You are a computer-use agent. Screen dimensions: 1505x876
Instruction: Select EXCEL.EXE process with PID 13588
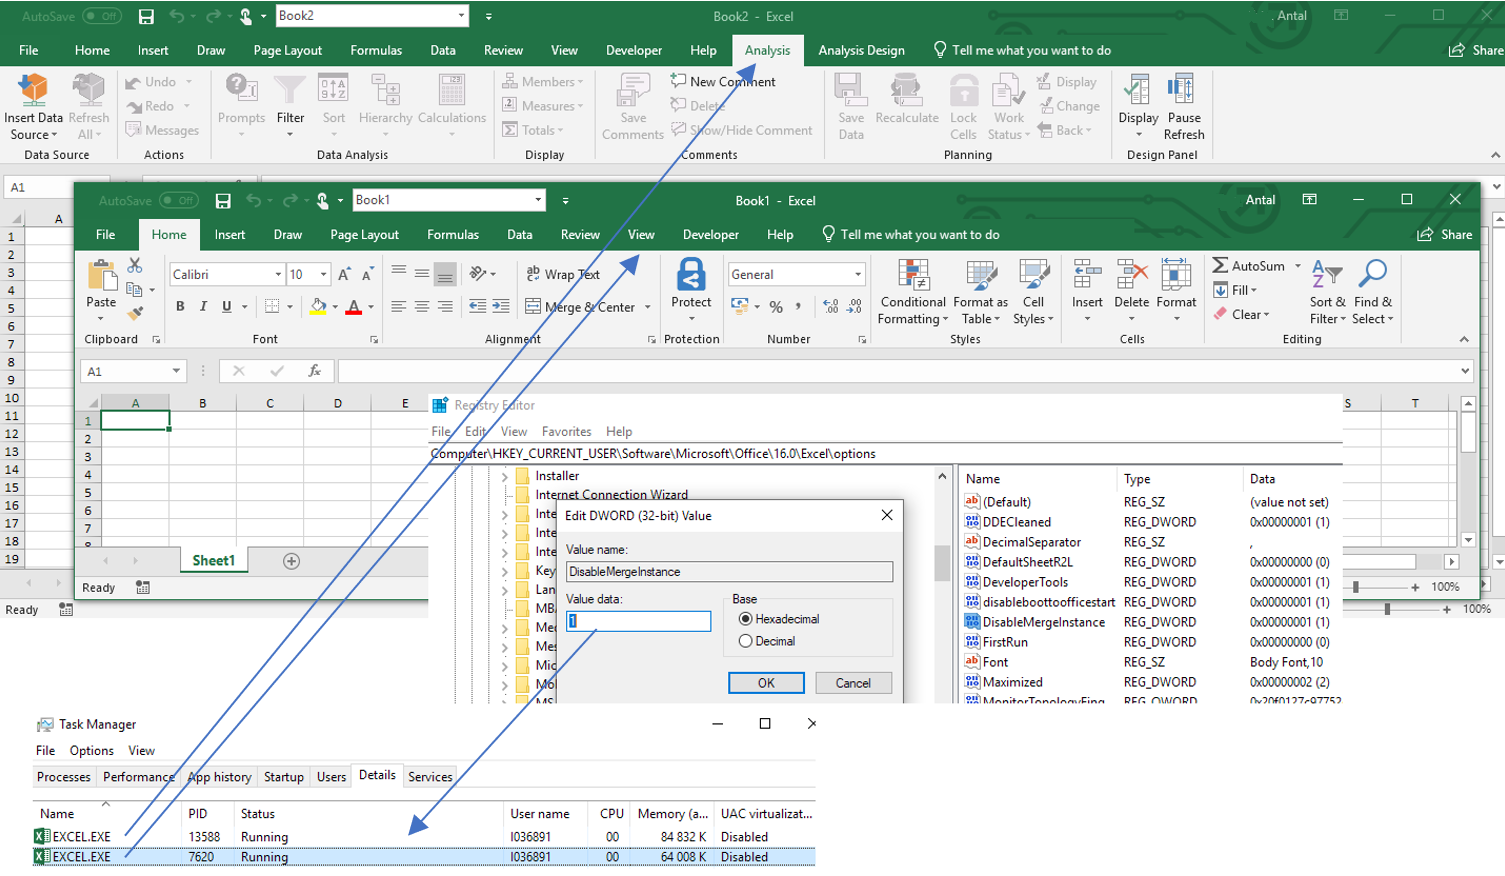[x=423, y=837]
